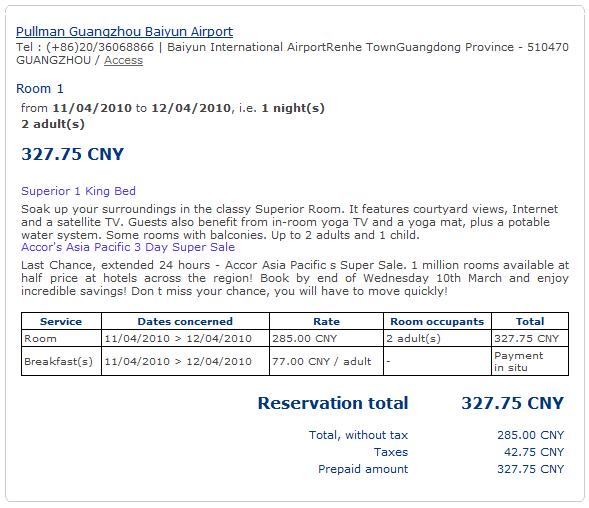Click the Total column header
The height and width of the screenshot is (508, 589).
point(530,322)
